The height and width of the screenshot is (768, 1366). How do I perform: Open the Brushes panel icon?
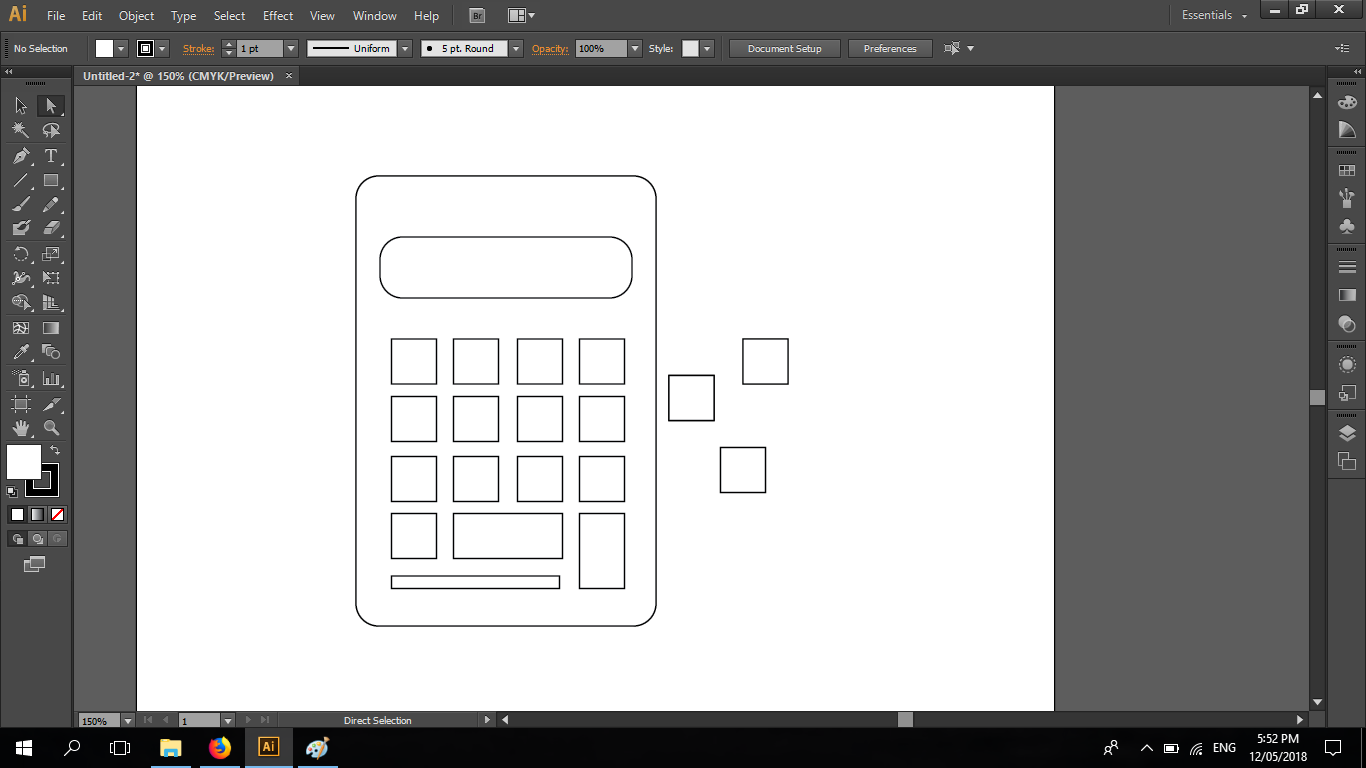(1347, 198)
